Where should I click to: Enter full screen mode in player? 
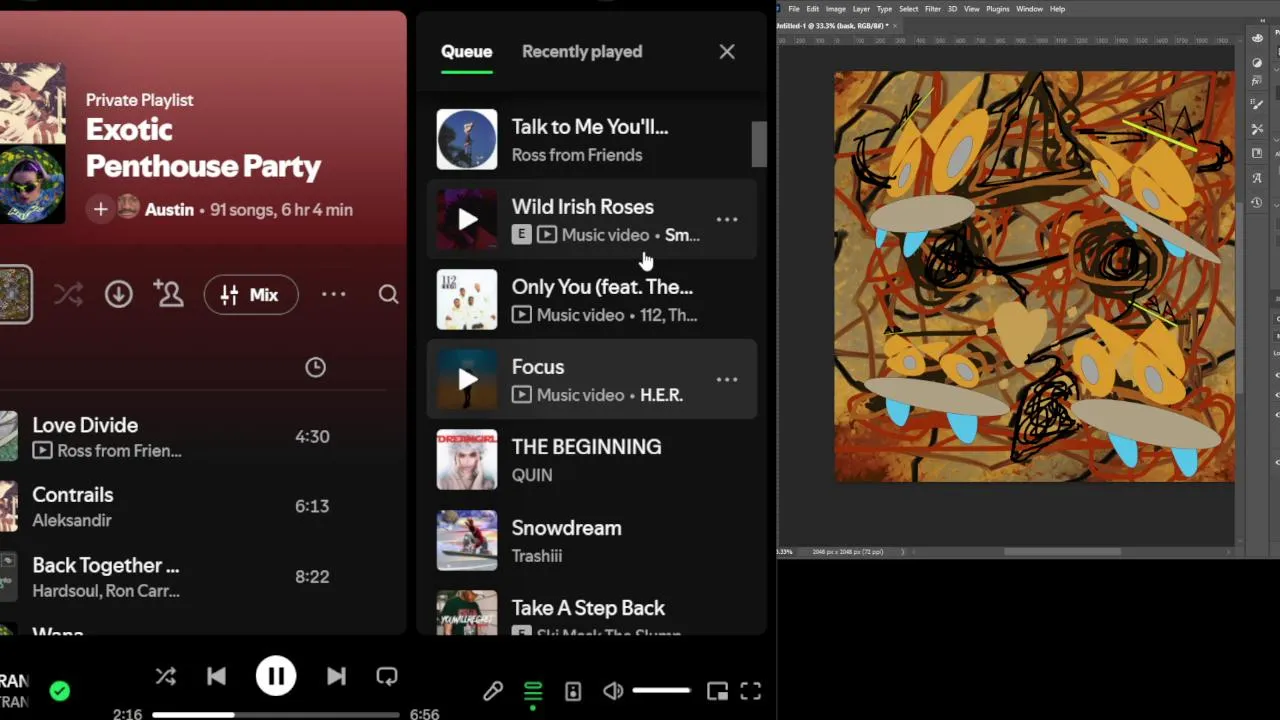pos(751,691)
